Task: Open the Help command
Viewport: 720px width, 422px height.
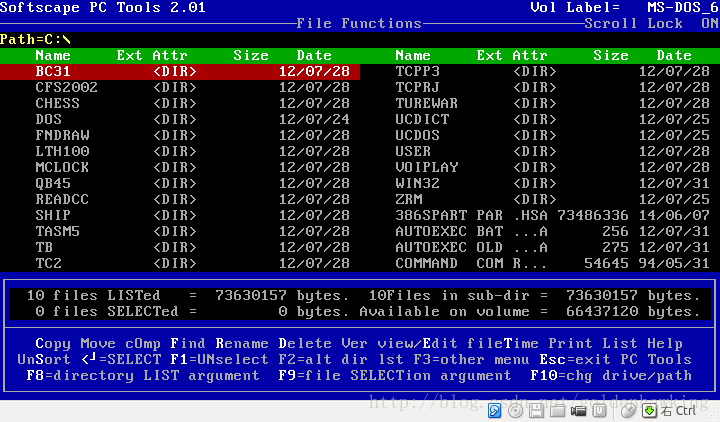Action: point(665,343)
